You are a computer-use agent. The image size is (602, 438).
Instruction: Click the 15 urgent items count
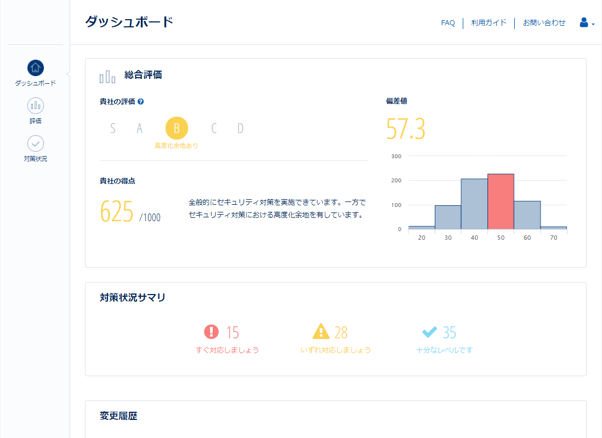pyautogui.click(x=232, y=332)
